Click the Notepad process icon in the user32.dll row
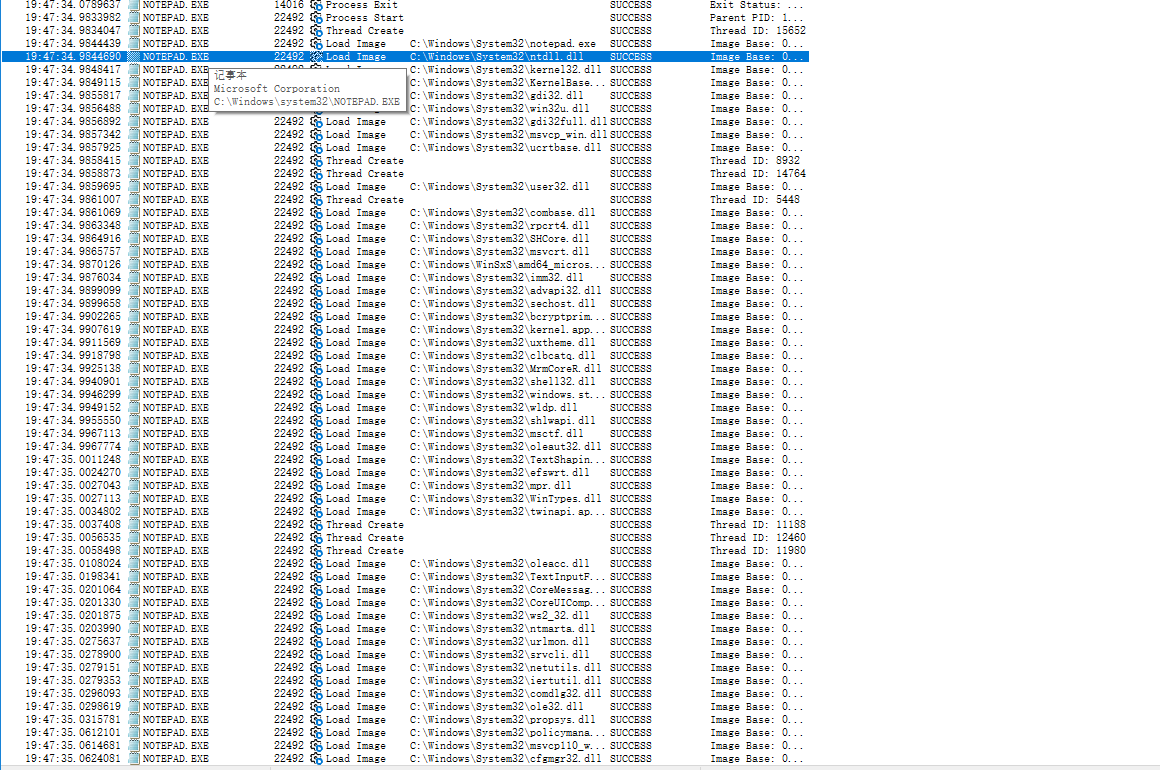The image size is (1160, 770). coord(134,187)
